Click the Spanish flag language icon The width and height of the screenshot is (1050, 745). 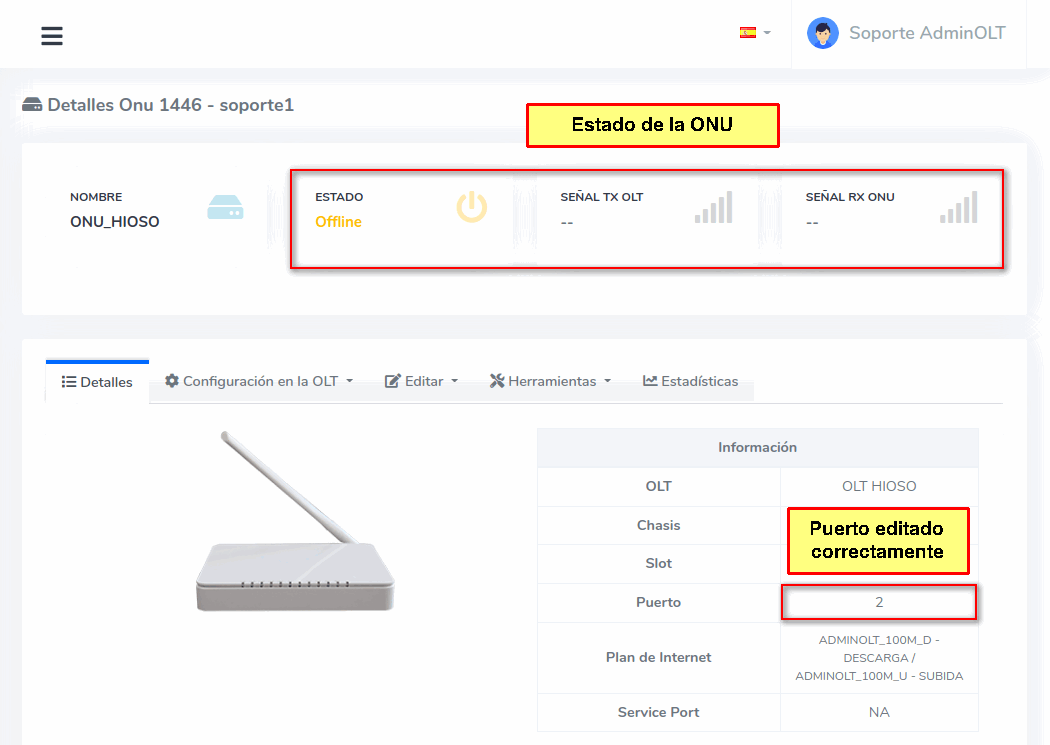(747, 33)
